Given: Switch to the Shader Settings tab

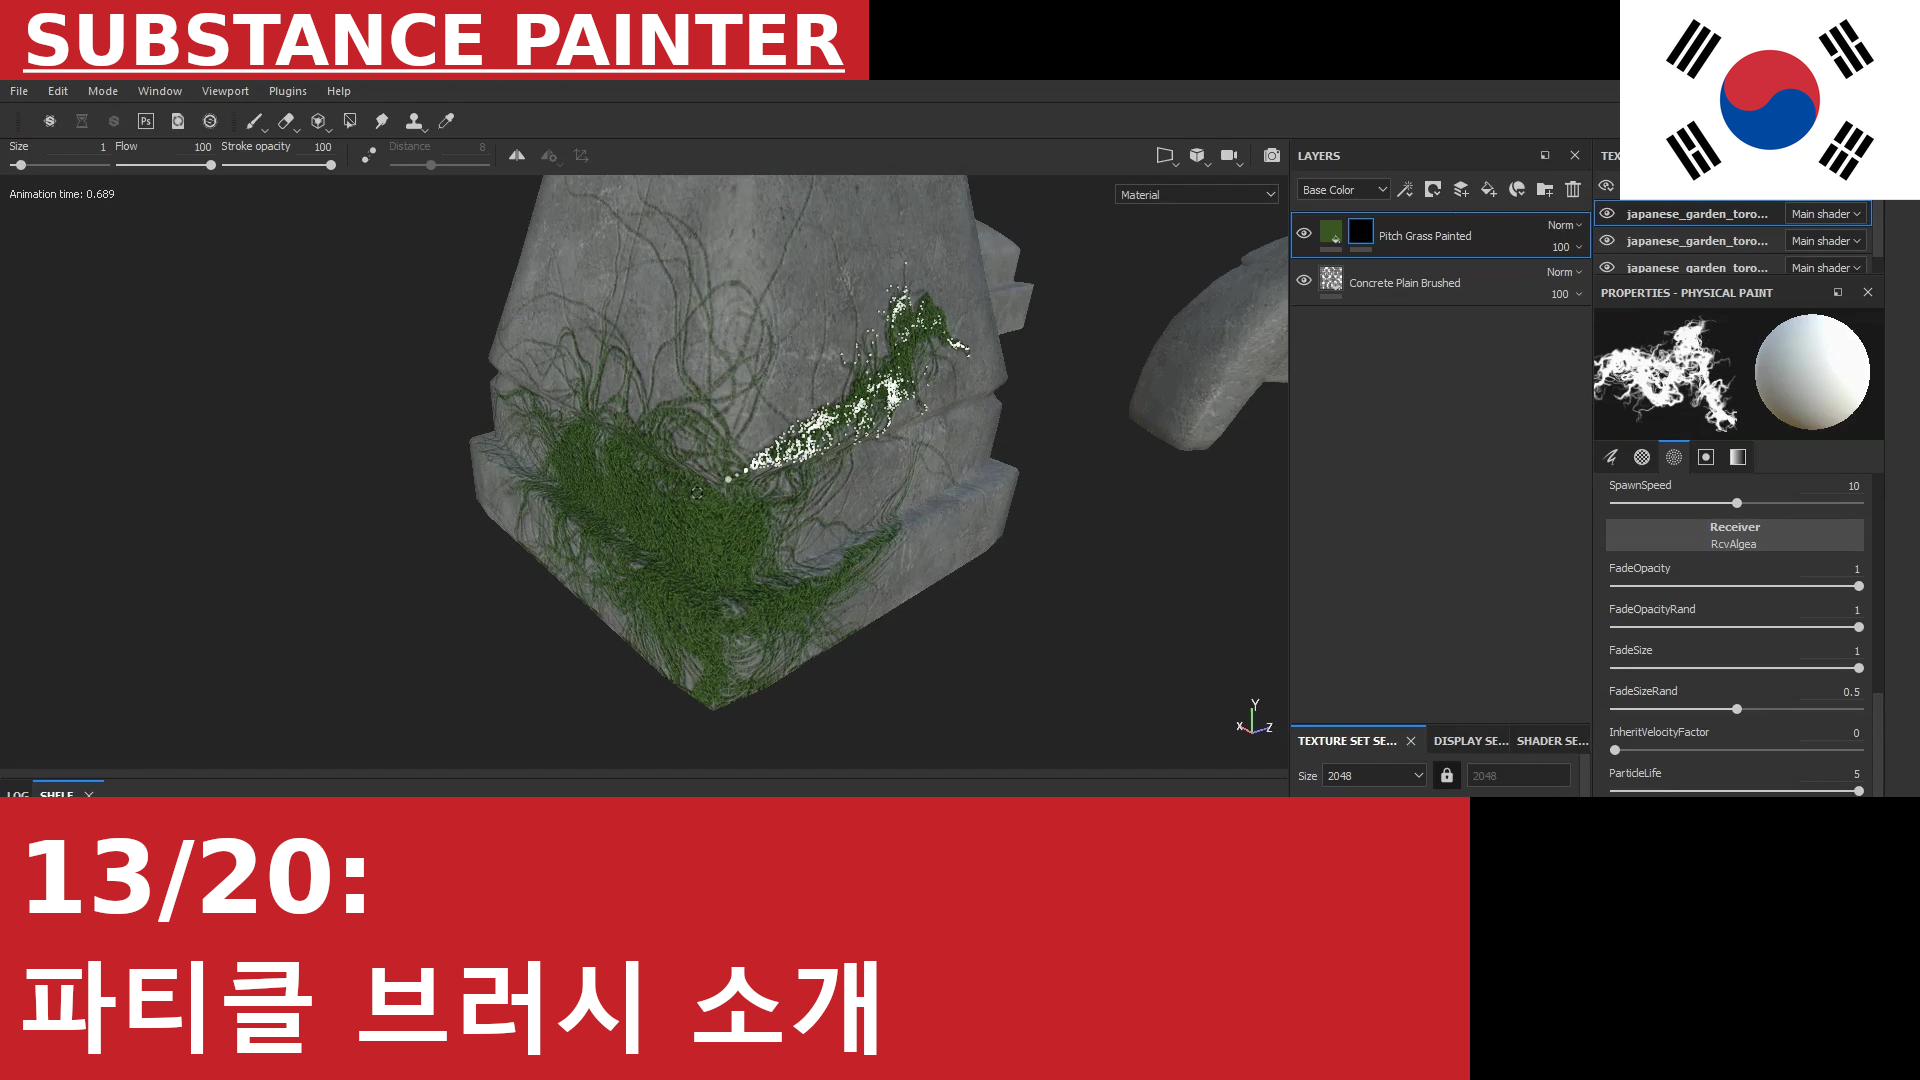Looking at the screenshot, I should click(x=1552, y=741).
